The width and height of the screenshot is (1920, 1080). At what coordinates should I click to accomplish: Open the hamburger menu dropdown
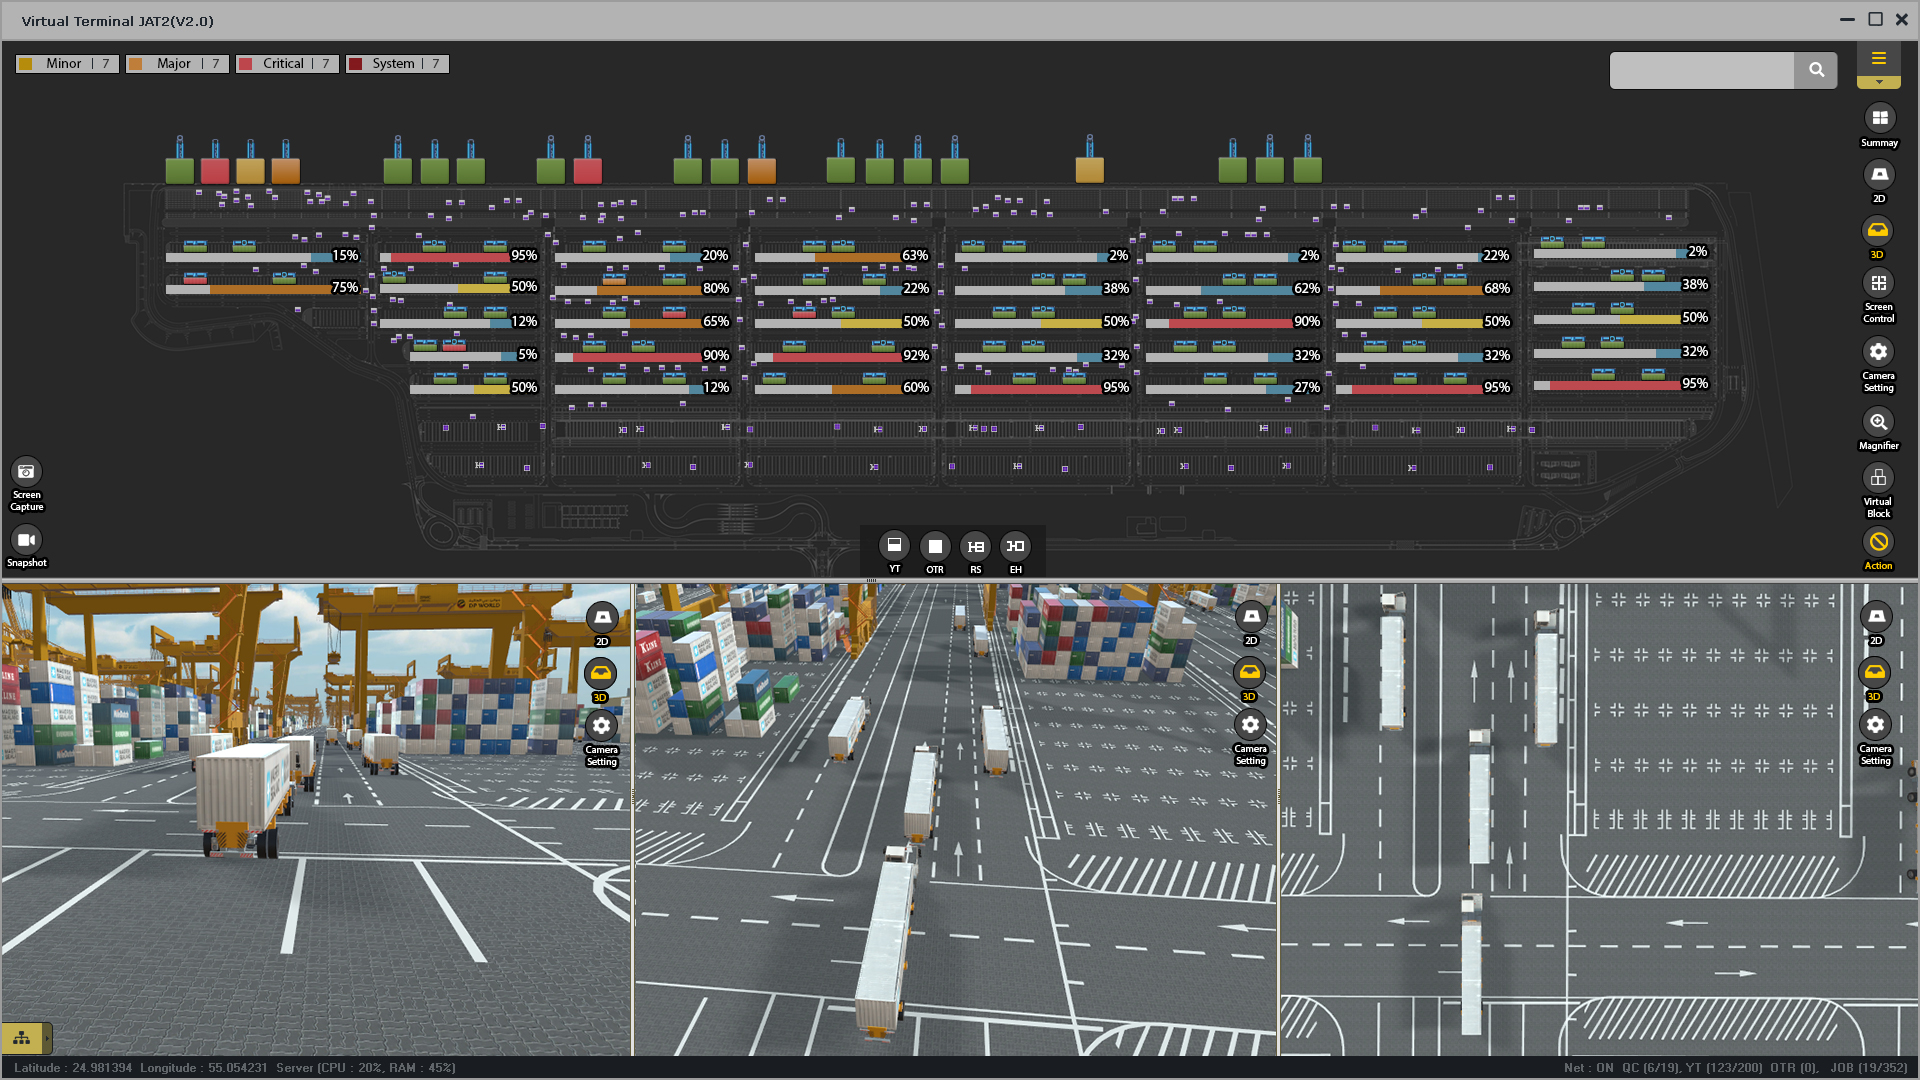click(x=1878, y=60)
